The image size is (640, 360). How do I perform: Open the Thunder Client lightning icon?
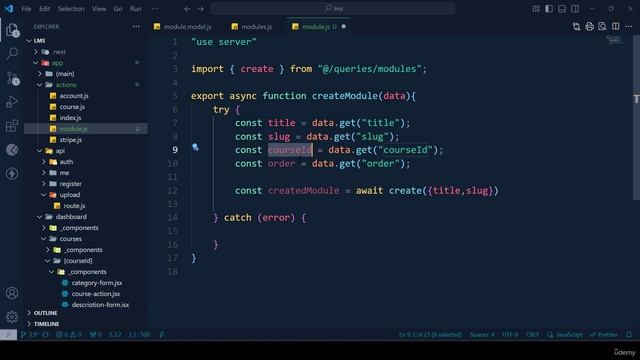coord(12,173)
